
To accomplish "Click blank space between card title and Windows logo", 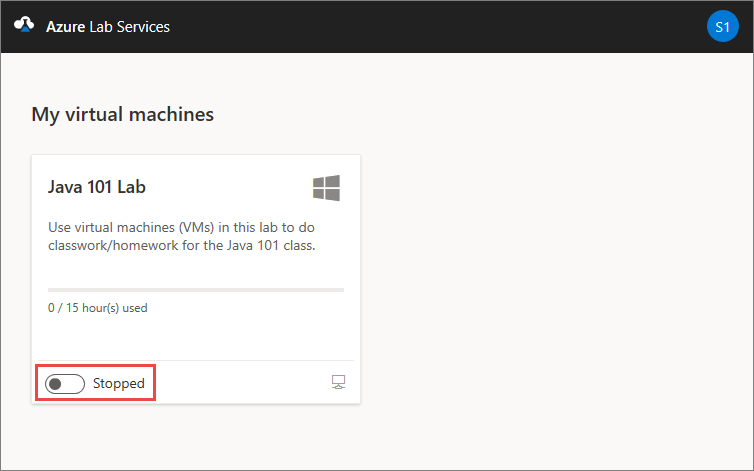I will point(230,187).
